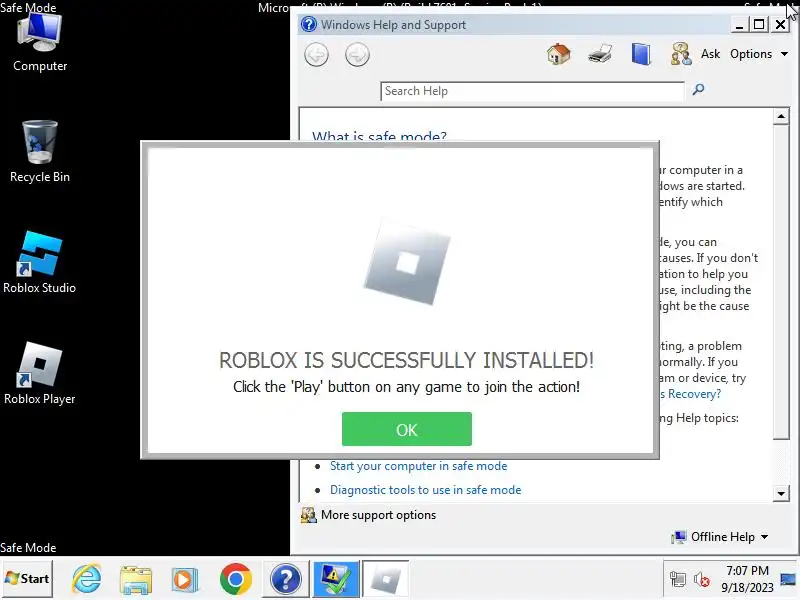Open Windows Explorer folder taskbar icon
The width and height of the screenshot is (800, 600).
point(135,579)
